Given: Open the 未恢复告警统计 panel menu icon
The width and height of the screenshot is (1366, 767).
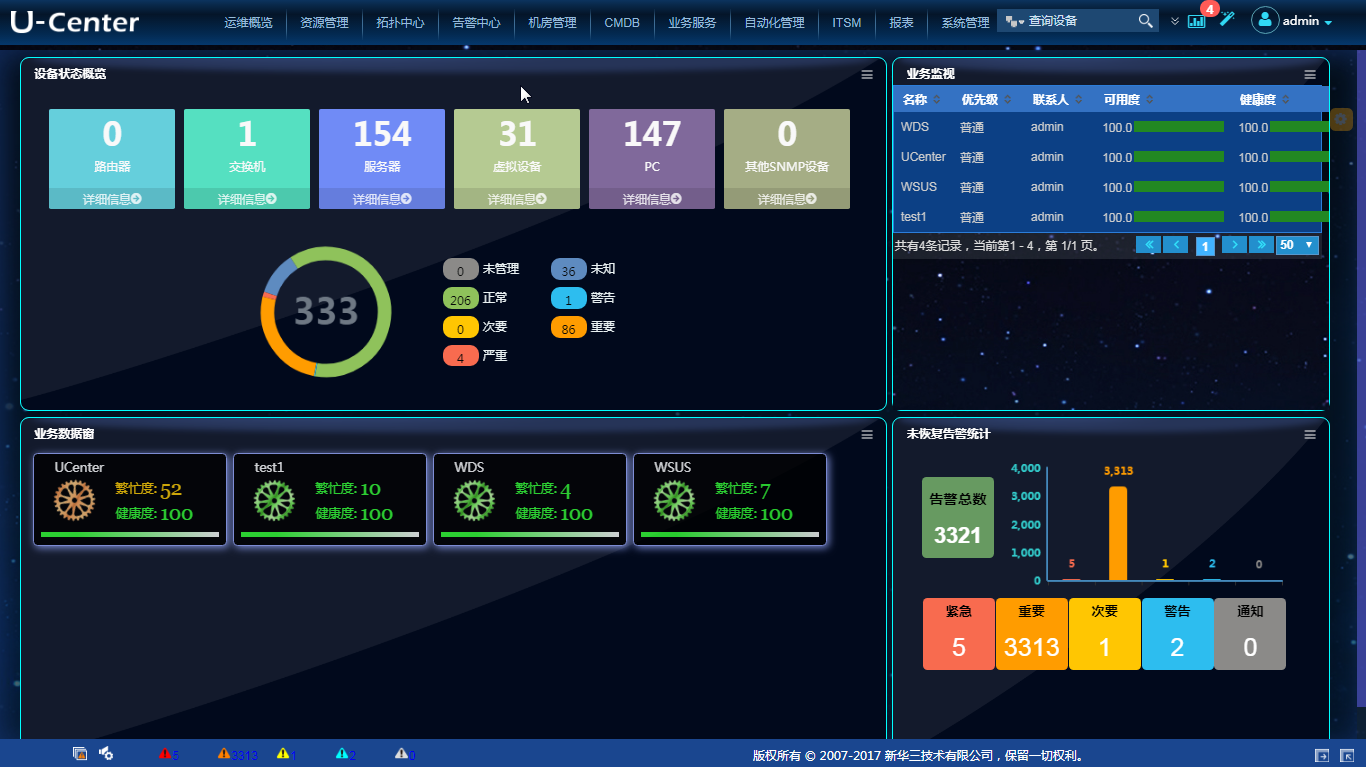Looking at the screenshot, I should tap(1310, 434).
